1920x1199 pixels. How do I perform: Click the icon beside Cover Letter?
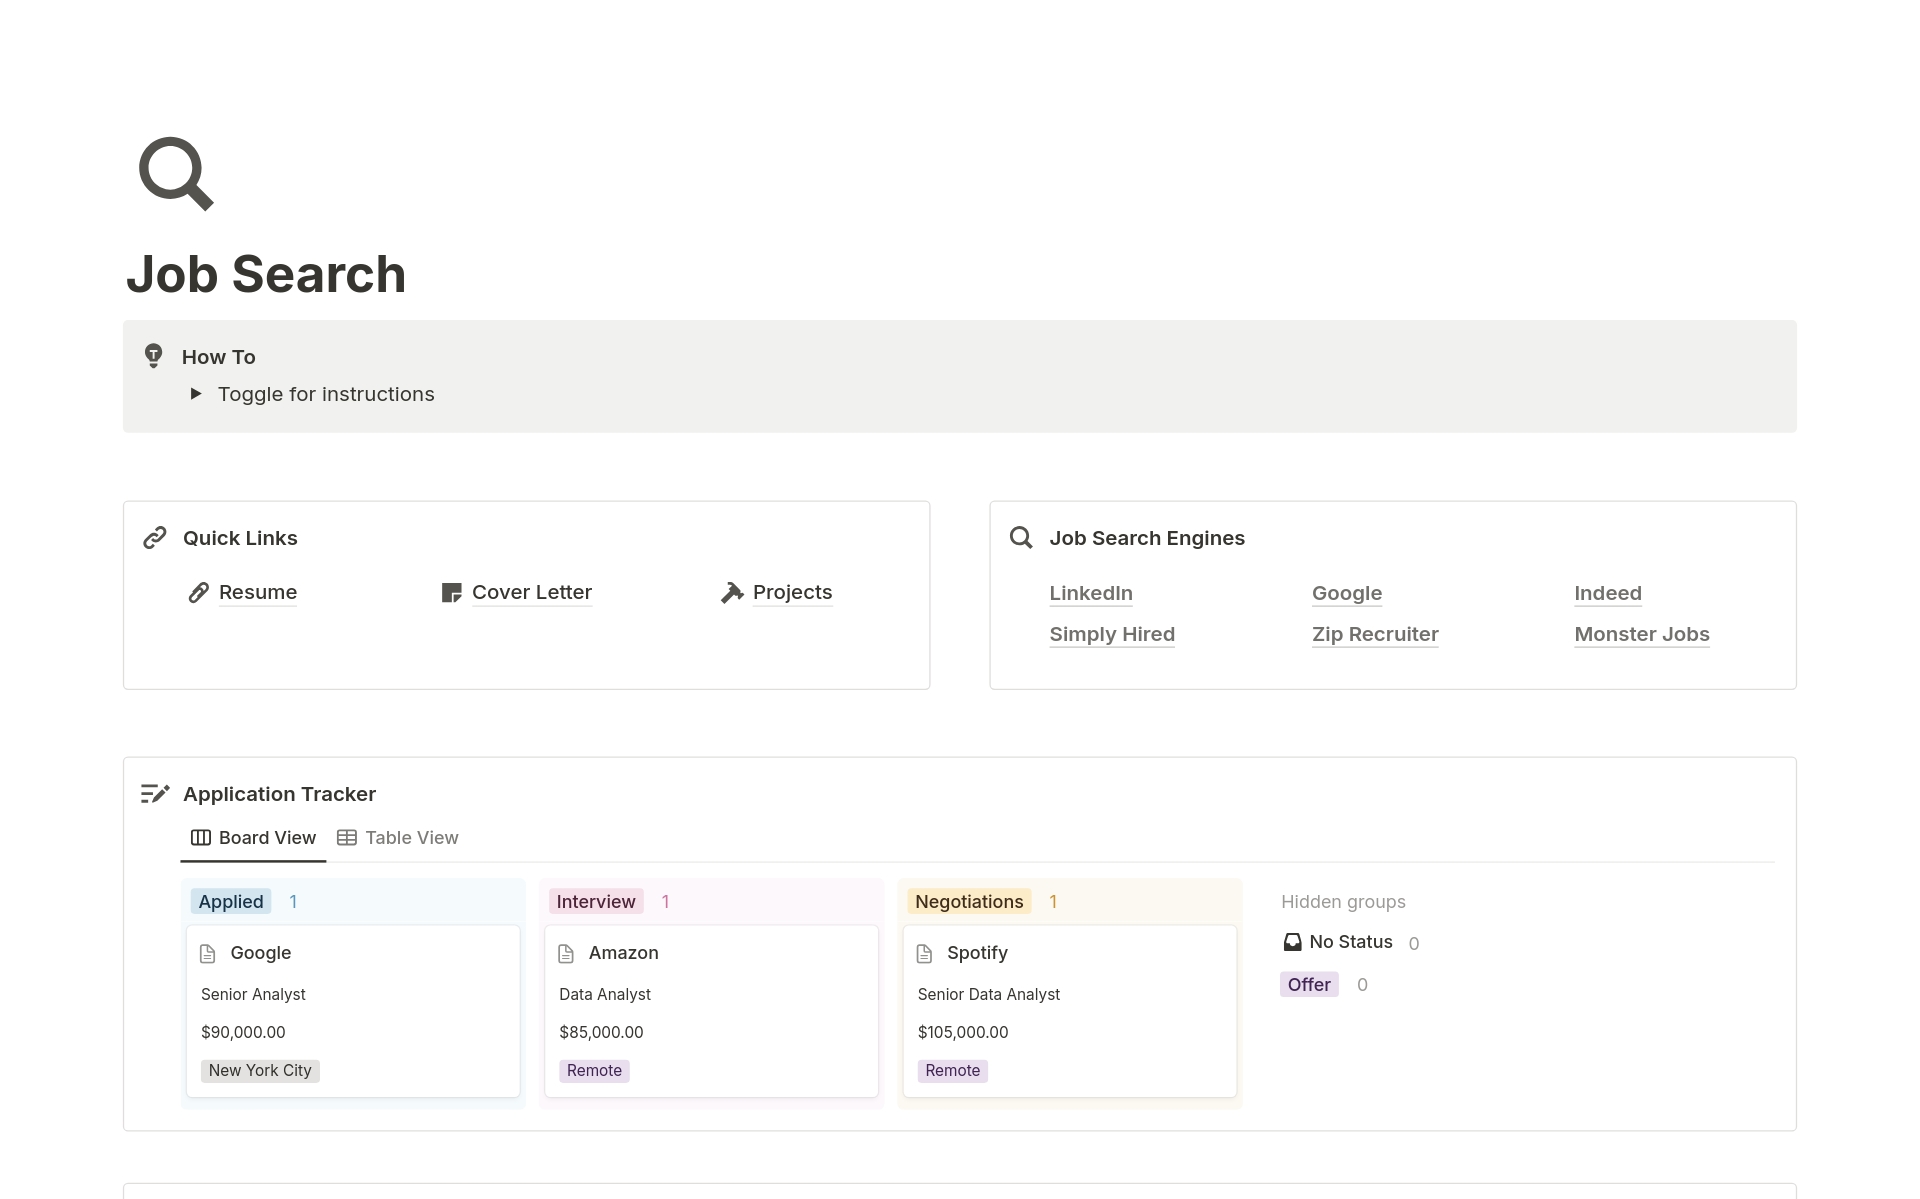[x=450, y=592]
